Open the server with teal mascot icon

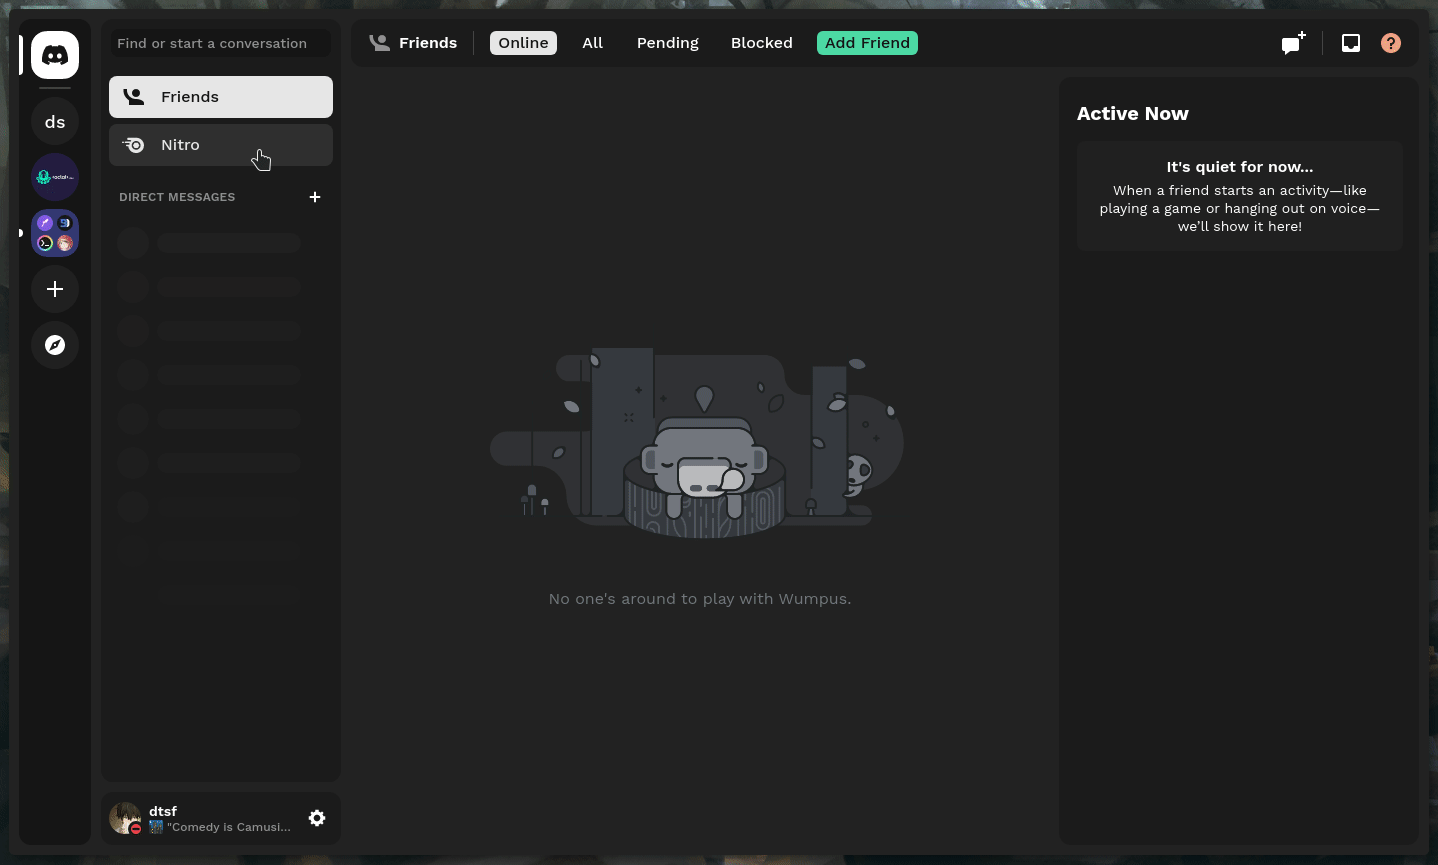tap(55, 177)
